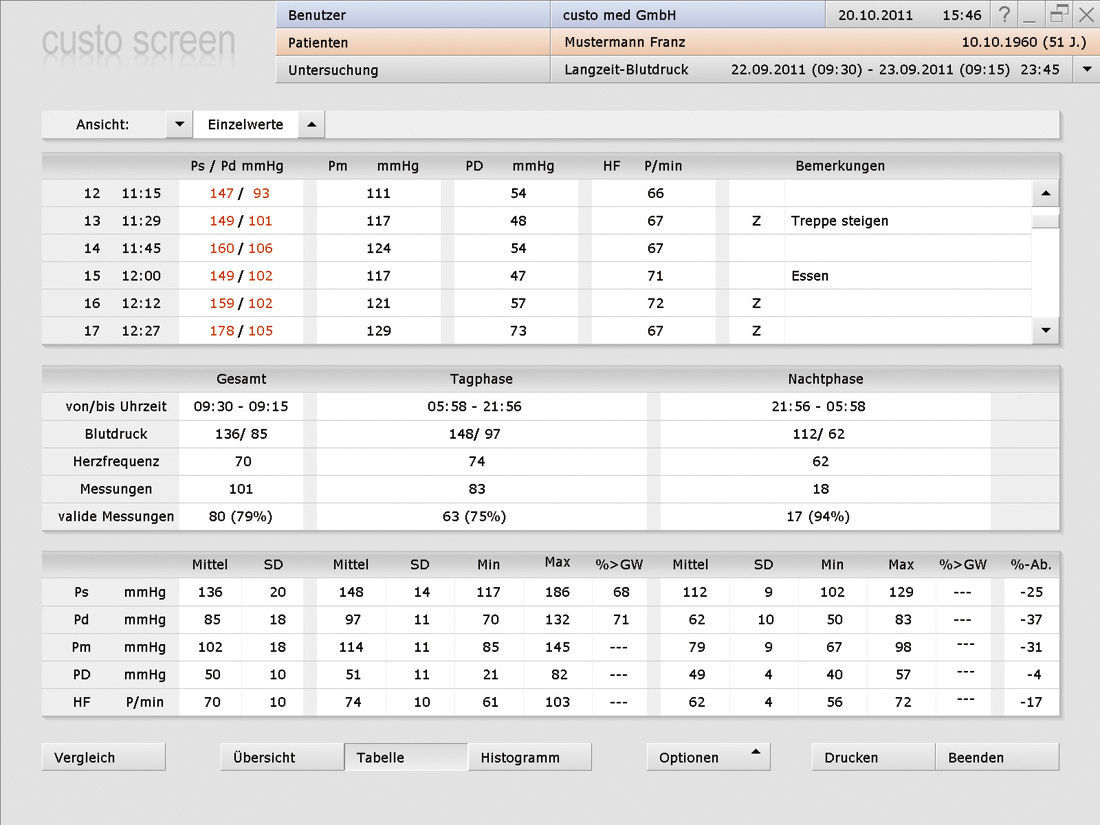Select measurement row 13 at 11:29
This screenshot has height=825, width=1100.
pos(537,220)
